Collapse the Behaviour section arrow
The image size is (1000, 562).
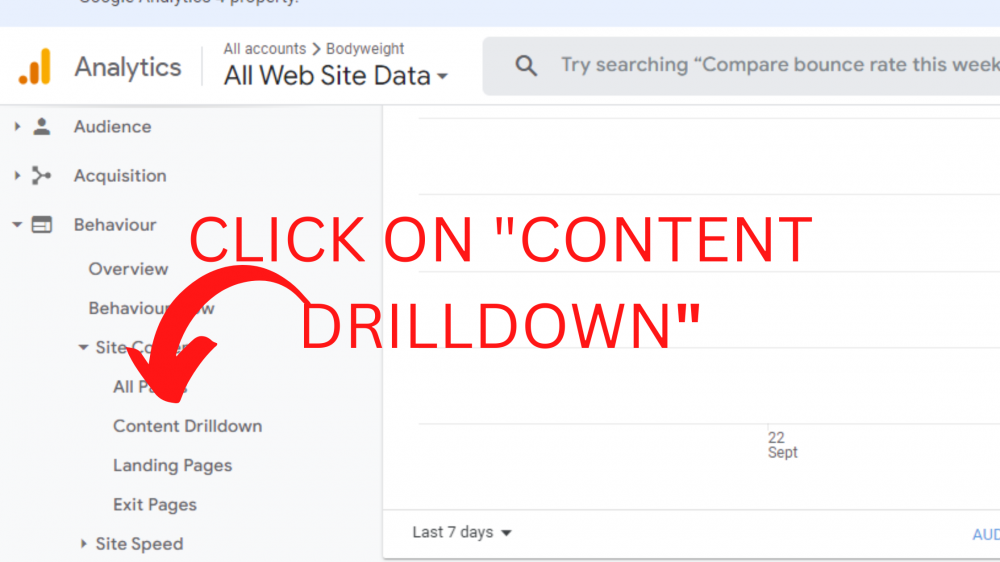[x=17, y=225]
